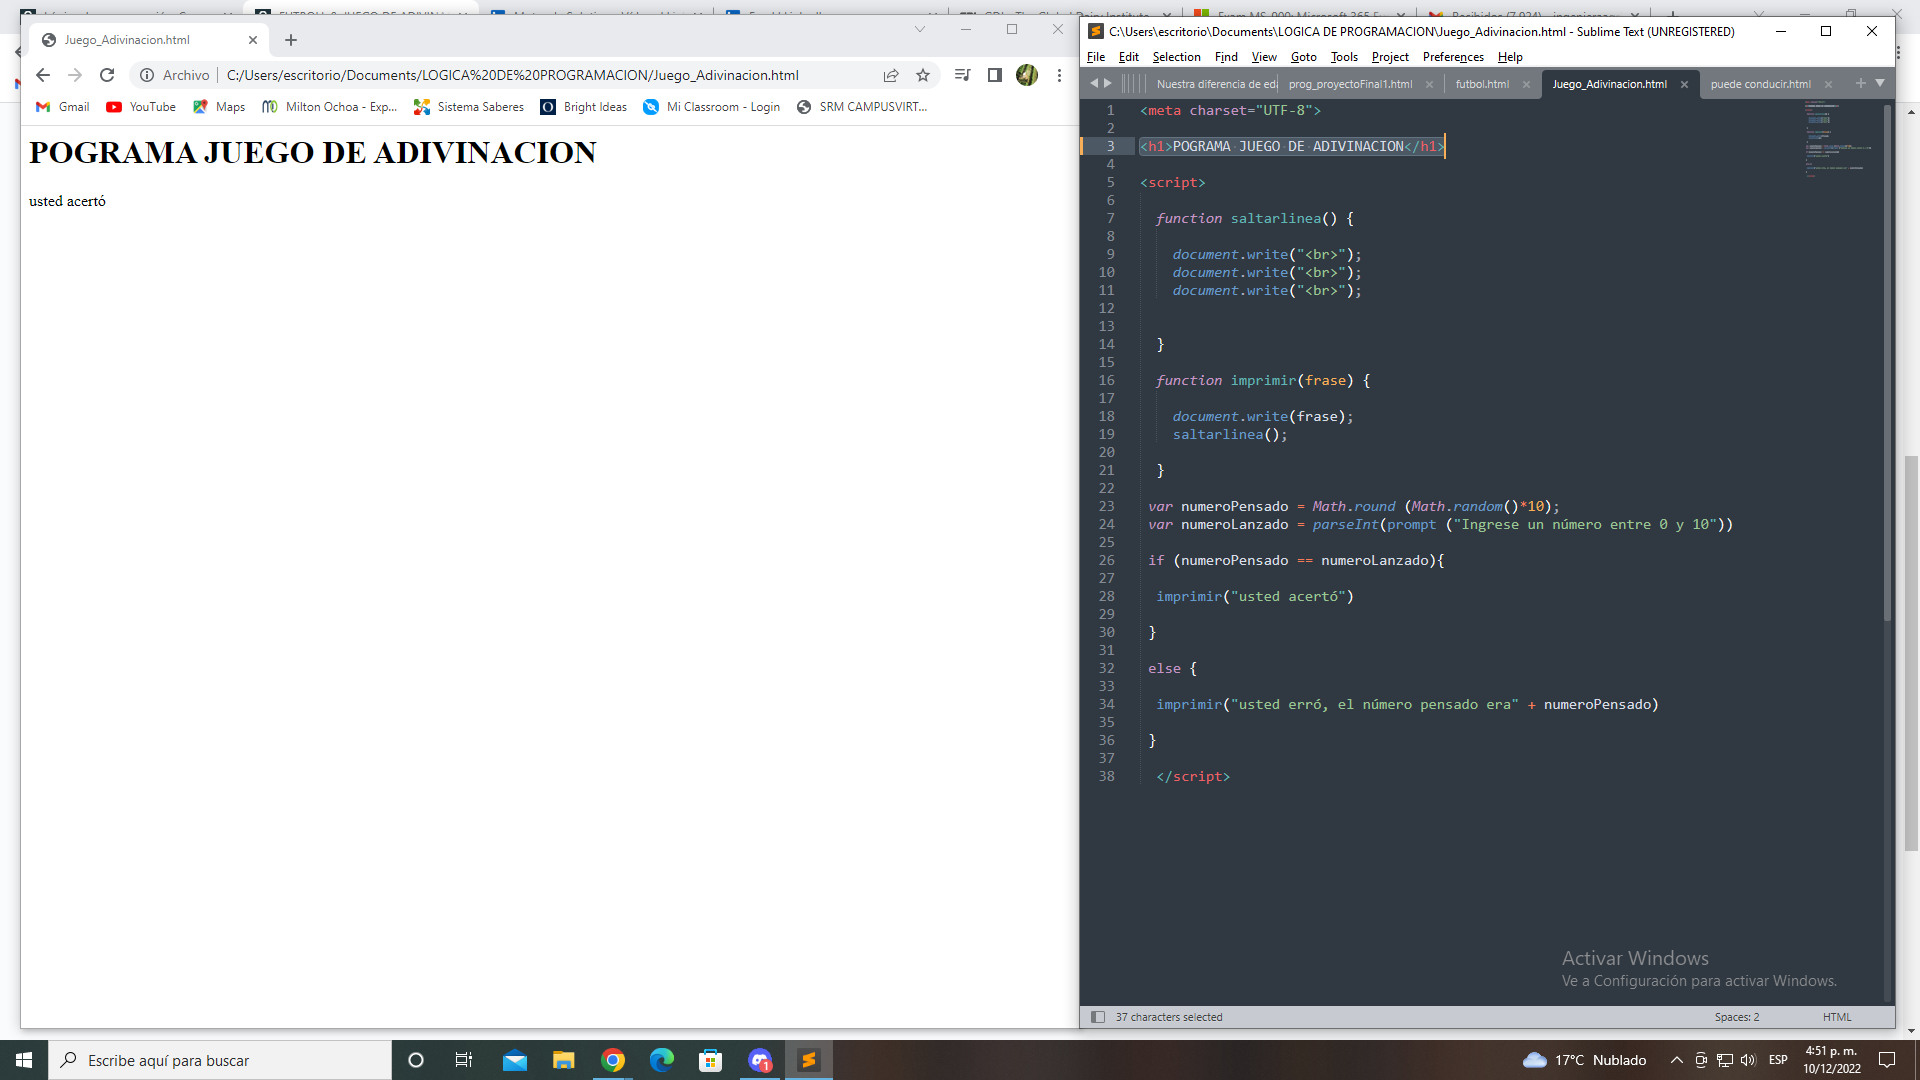This screenshot has width=1920, height=1080.
Task: Open Sublime Text from taskbar
Action: point(809,1060)
